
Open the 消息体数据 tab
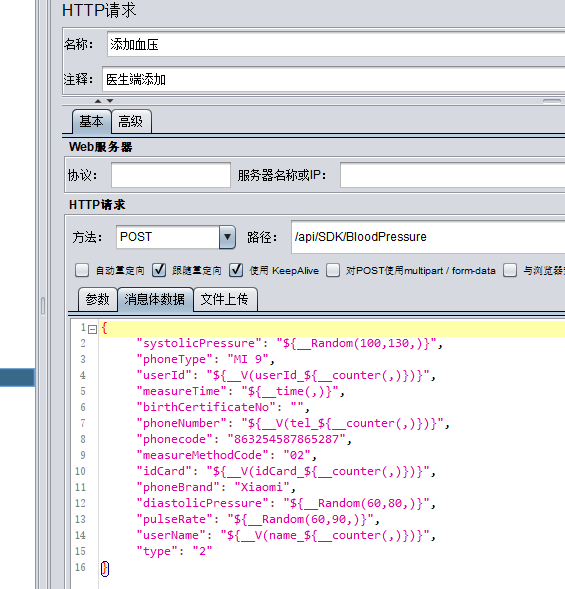click(155, 299)
